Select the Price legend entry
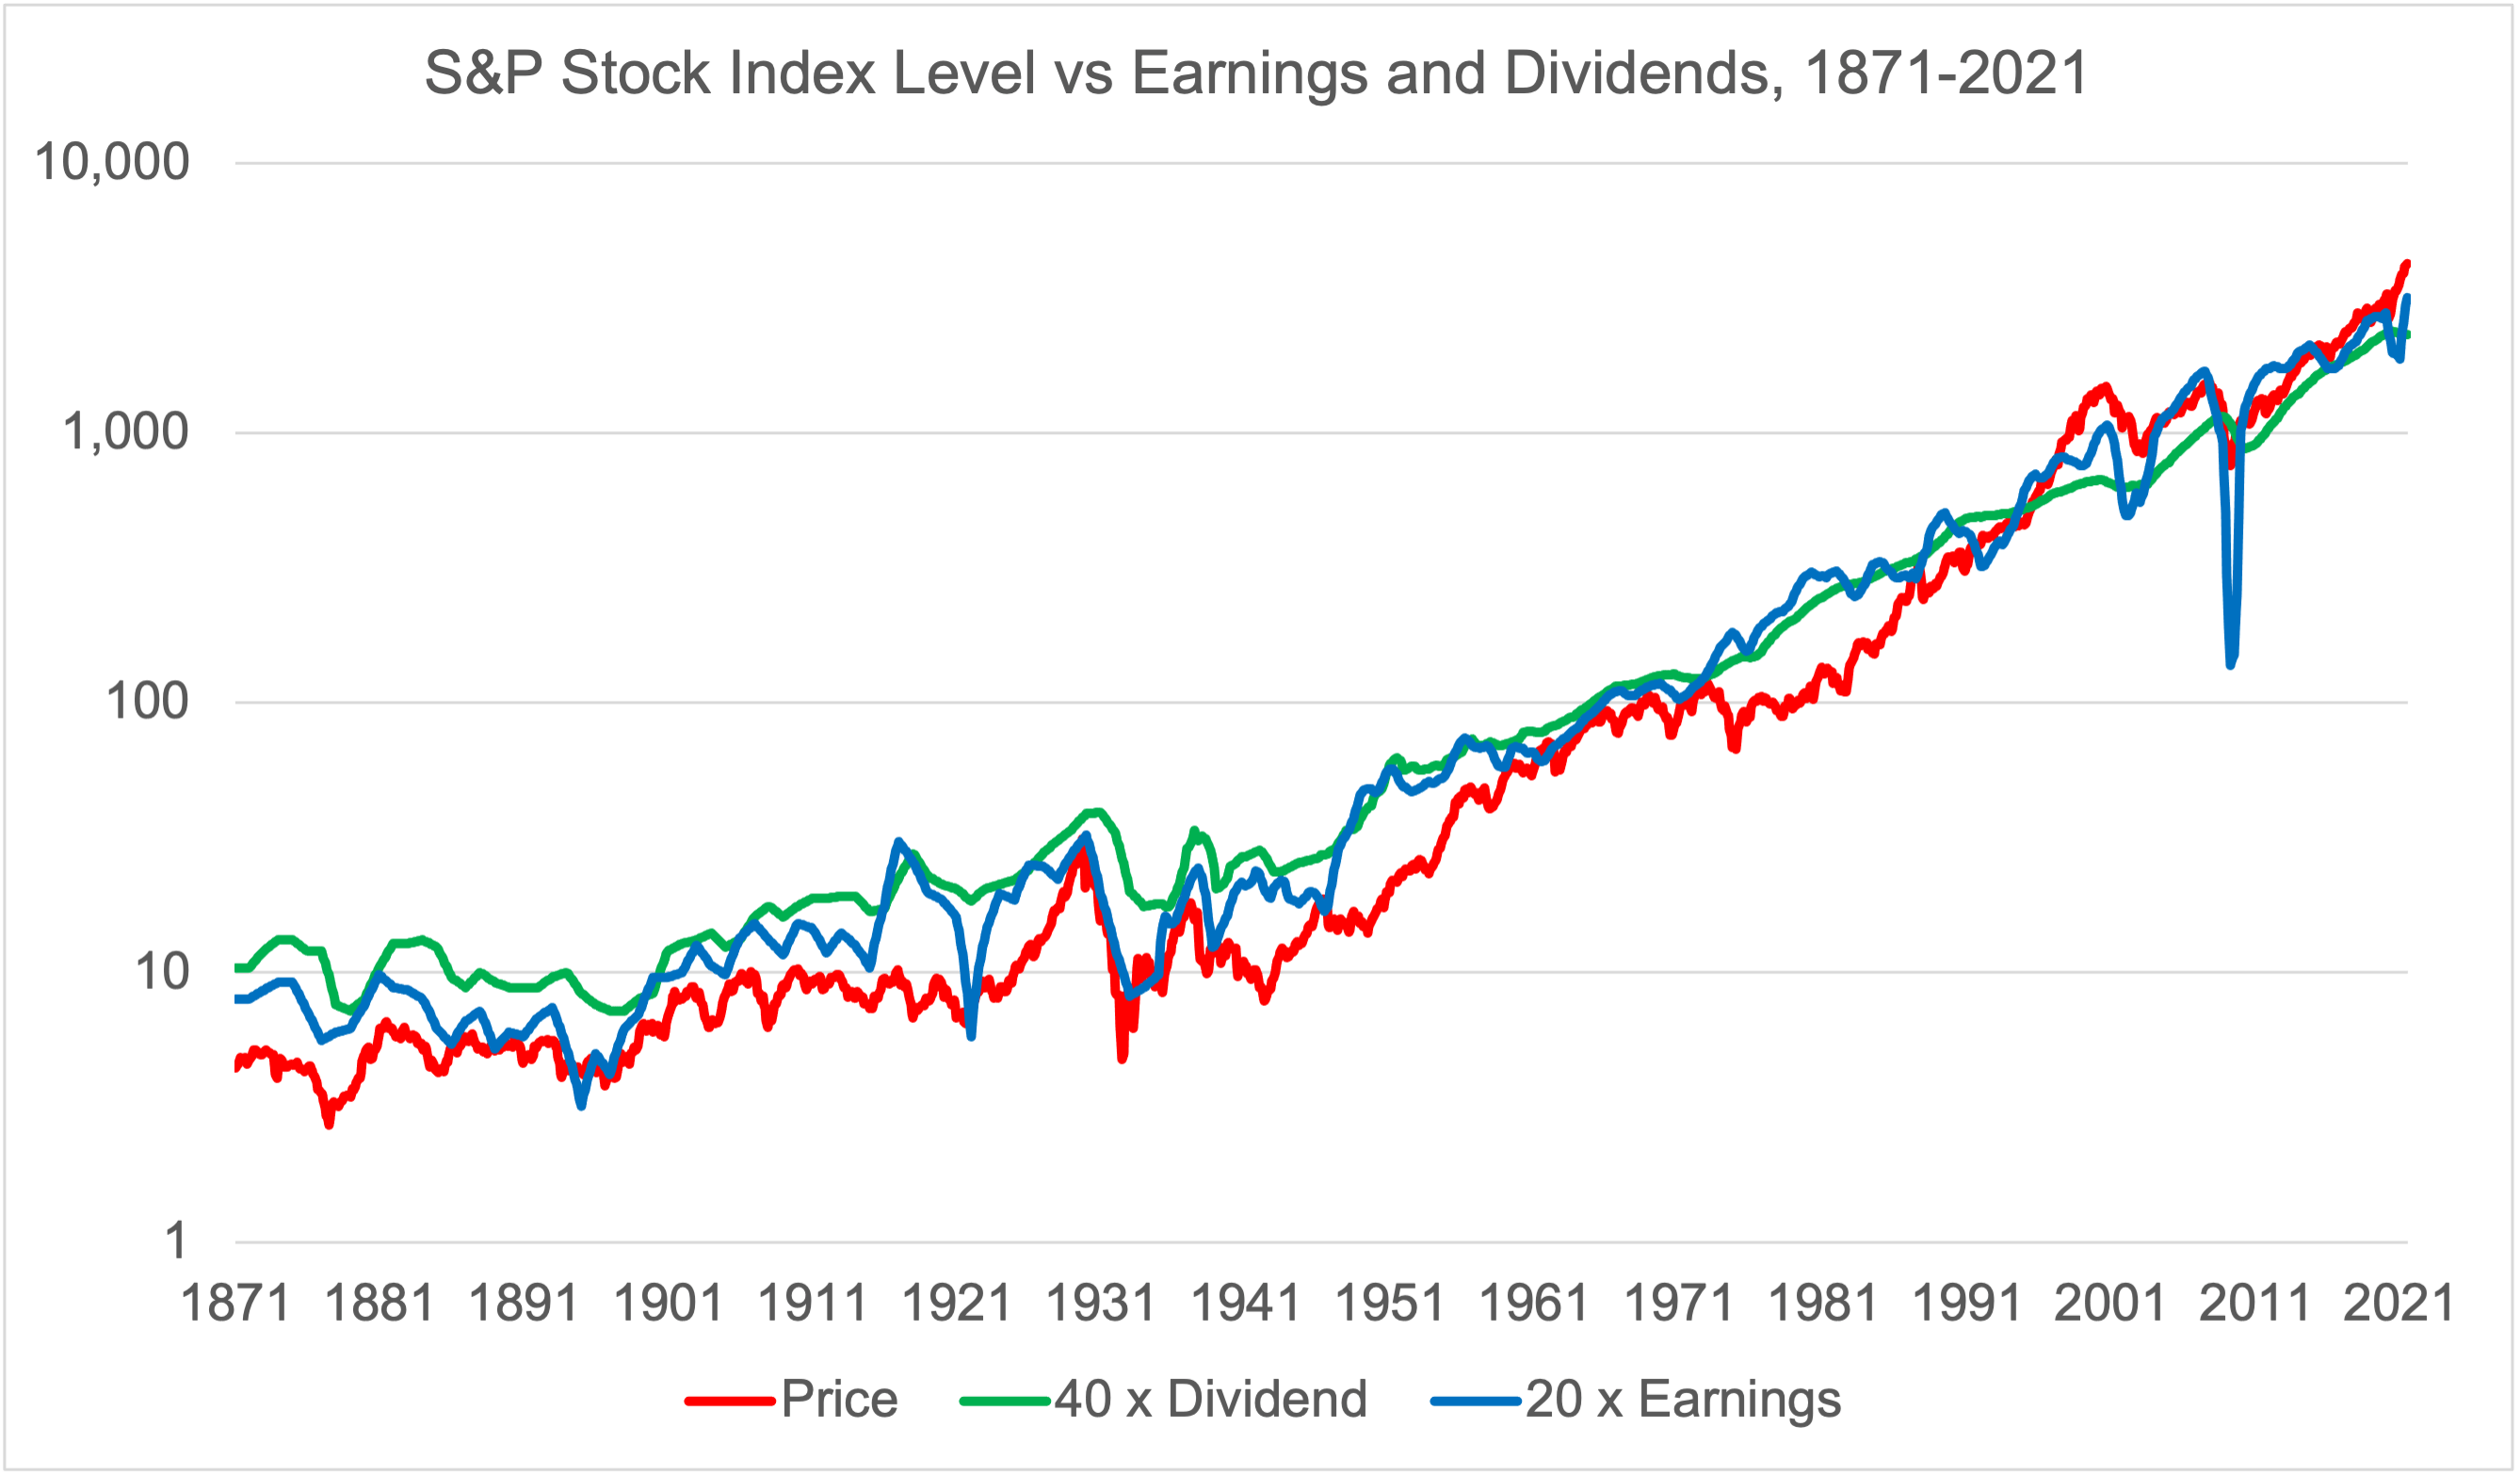 [x=791, y=1400]
